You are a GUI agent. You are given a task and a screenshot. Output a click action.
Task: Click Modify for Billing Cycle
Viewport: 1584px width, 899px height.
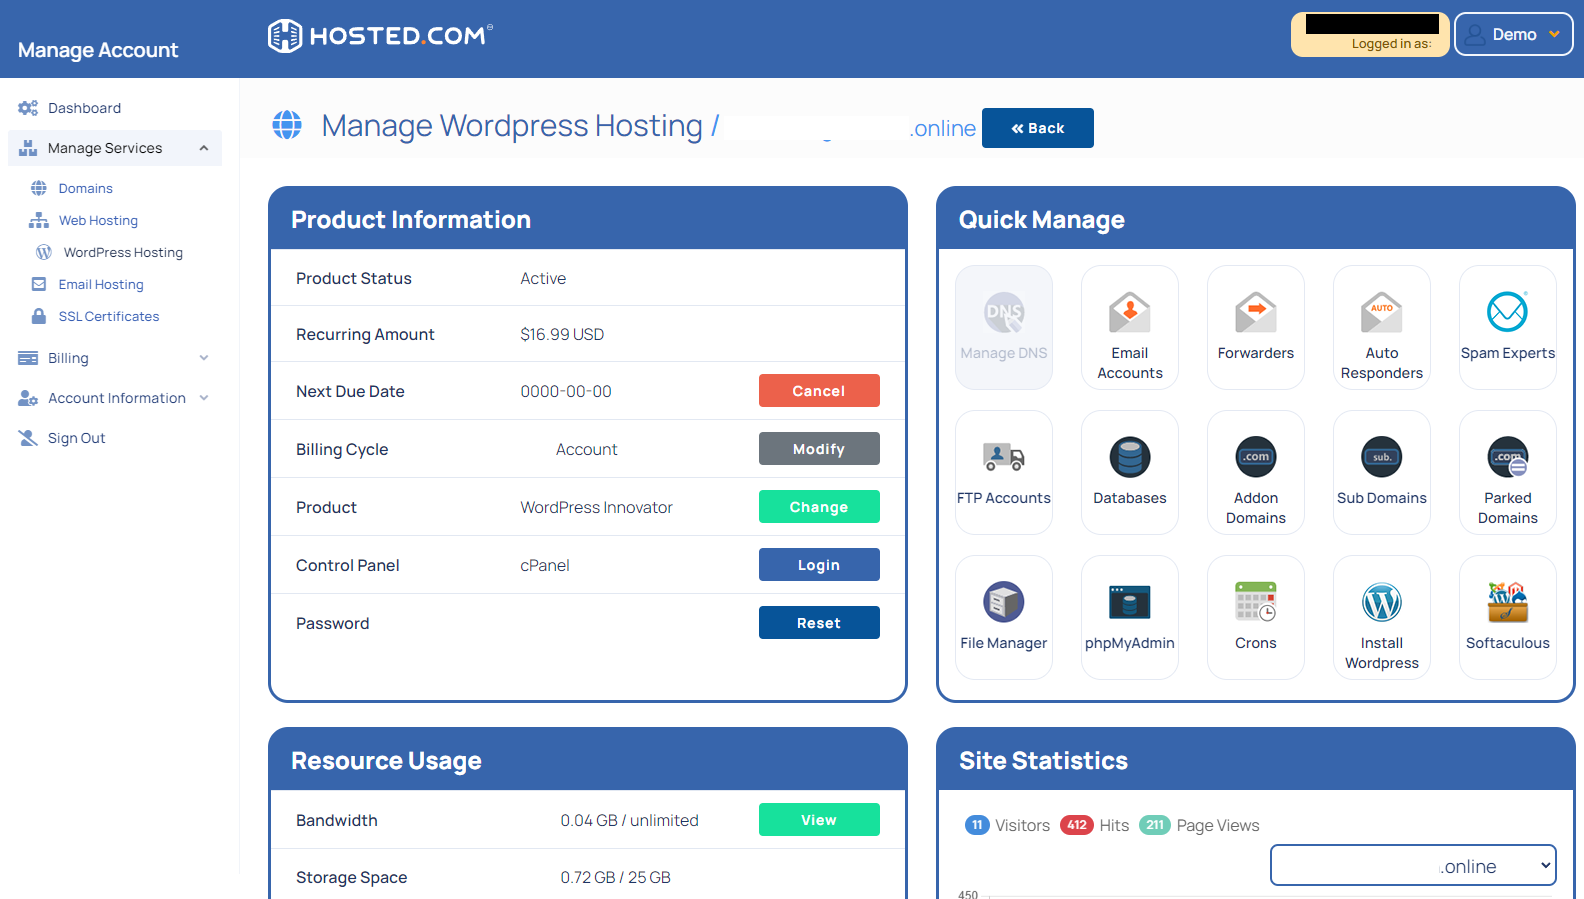[819, 449]
